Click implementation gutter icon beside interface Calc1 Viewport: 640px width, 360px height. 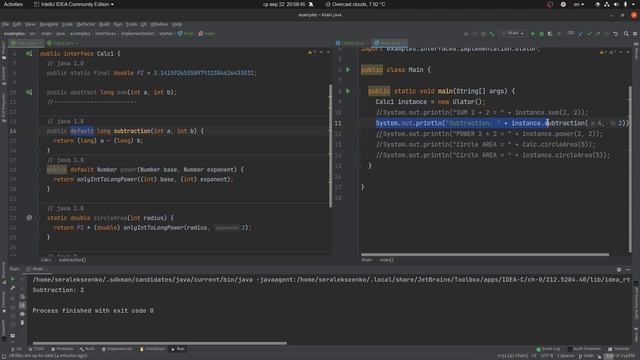tap(29, 53)
